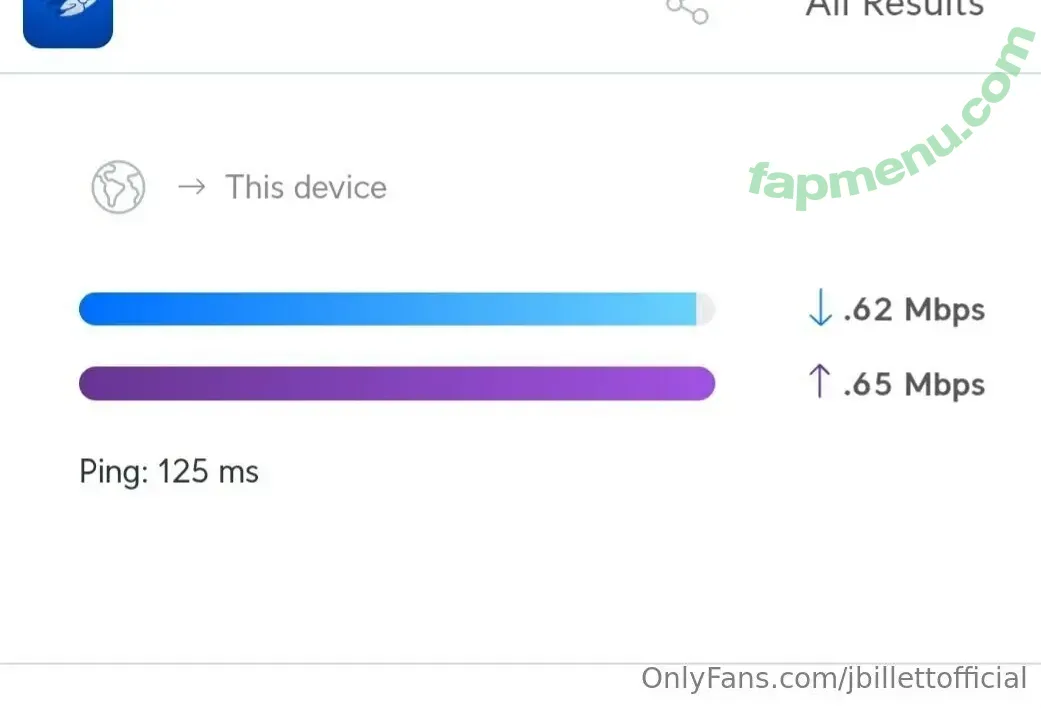This screenshot has width=1041, height=708.
Task: Click the arrow pointing to This device
Action: click(x=192, y=187)
